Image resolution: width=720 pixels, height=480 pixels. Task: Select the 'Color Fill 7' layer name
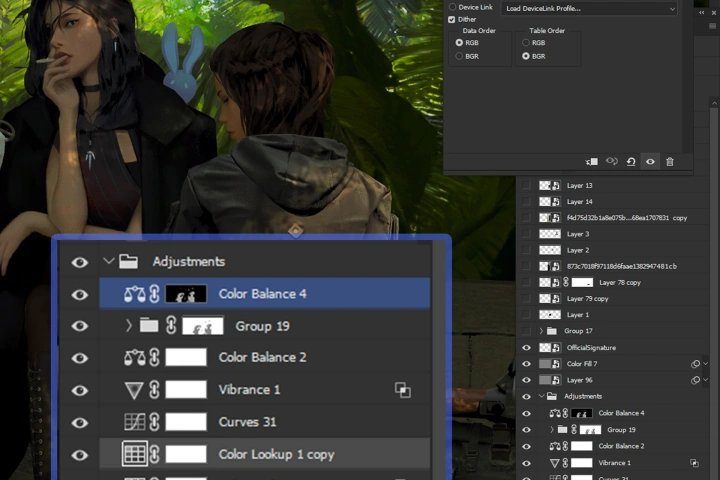point(582,364)
